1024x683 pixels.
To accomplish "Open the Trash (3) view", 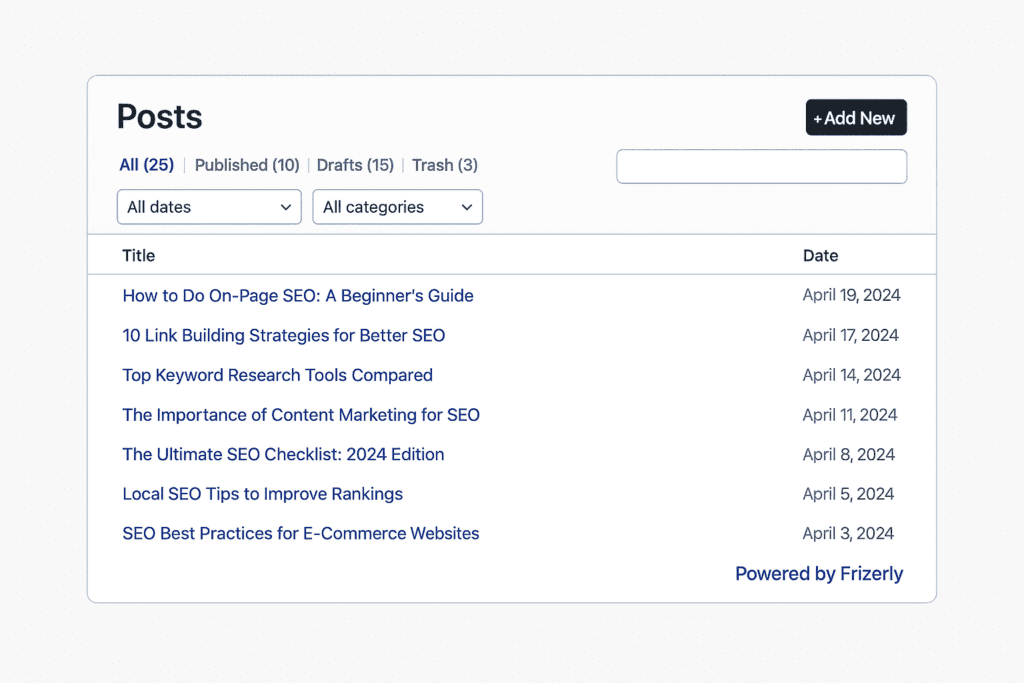I will (445, 165).
